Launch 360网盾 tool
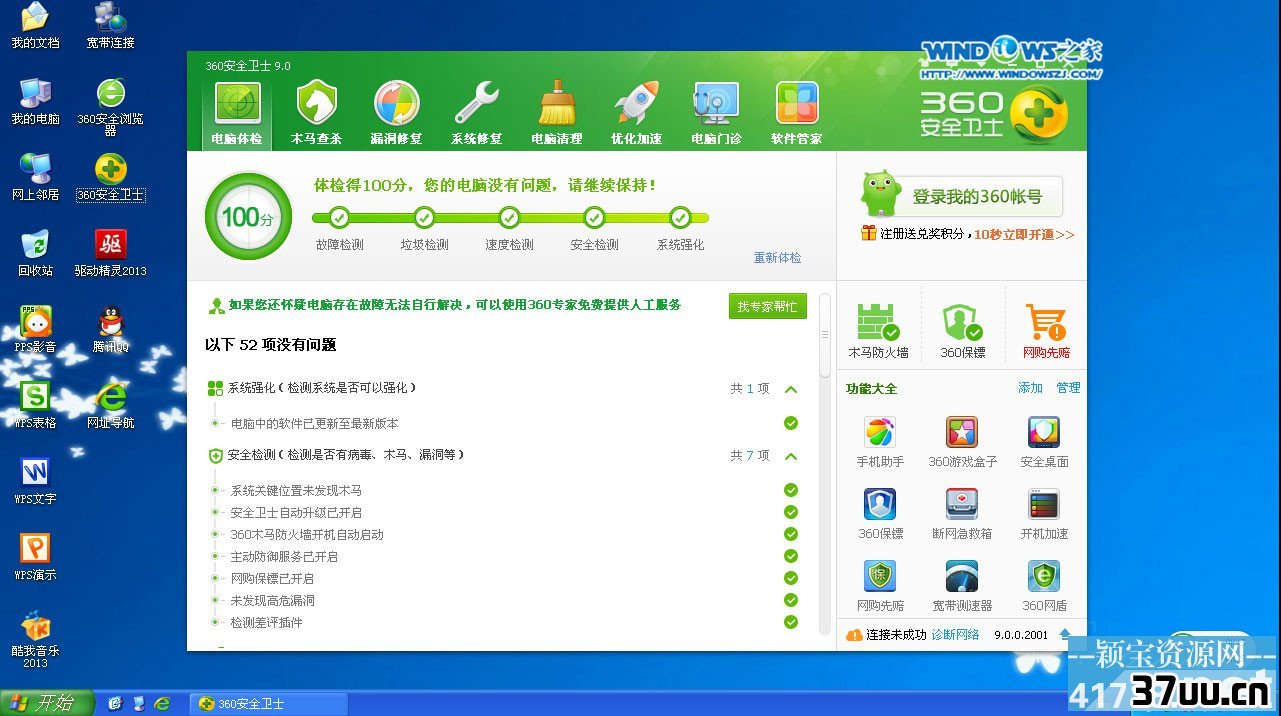The image size is (1281, 716). (x=1044, y=586)
